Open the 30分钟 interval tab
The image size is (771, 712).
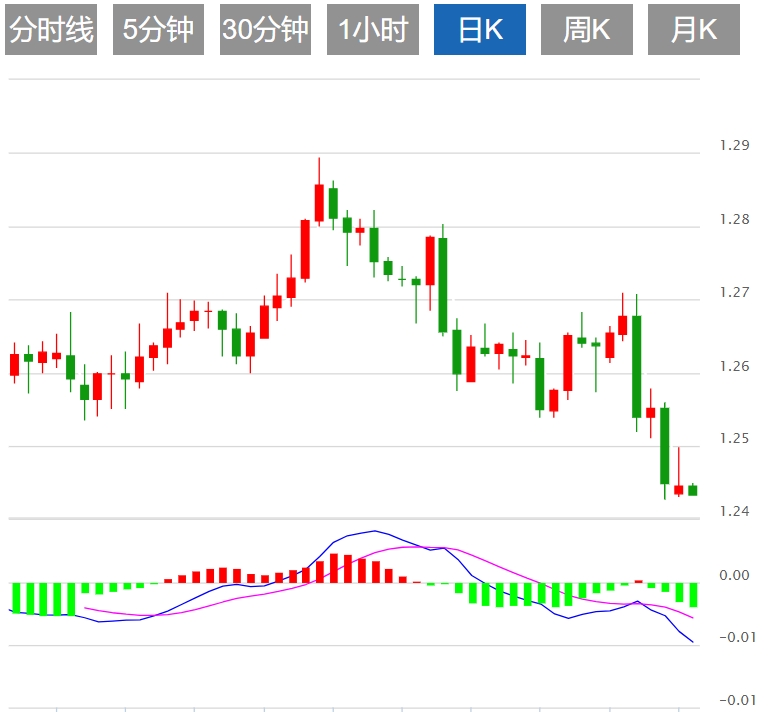point(265,30)
